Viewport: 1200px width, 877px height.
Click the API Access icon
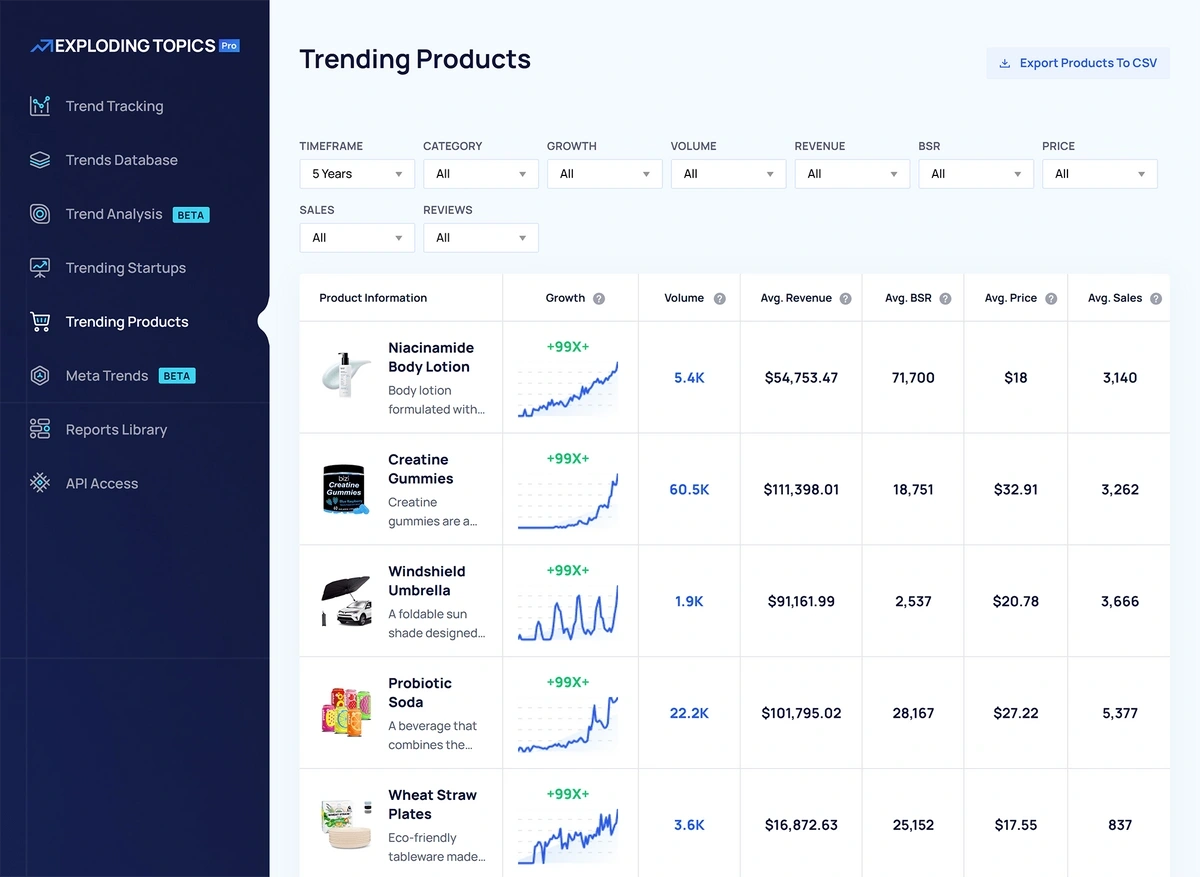coord(40,484)
